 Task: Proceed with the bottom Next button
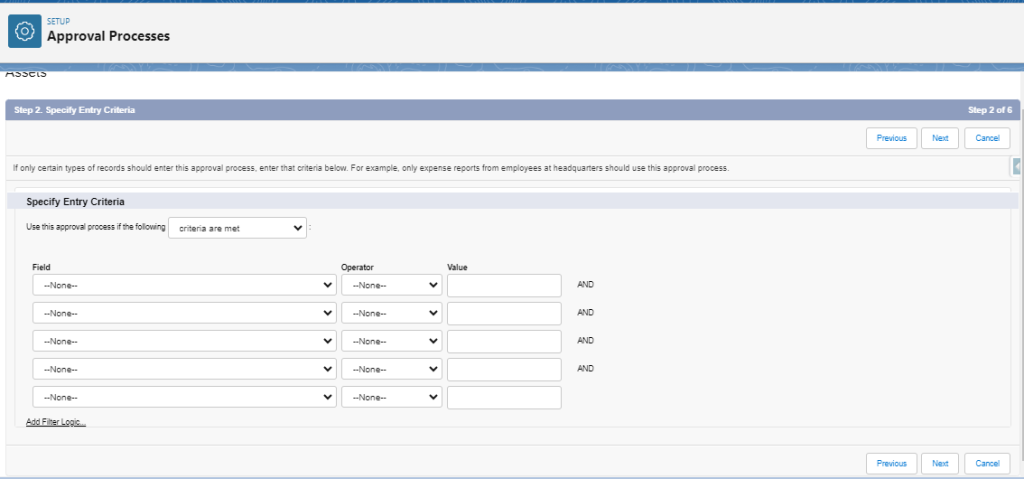click(940, 463)
